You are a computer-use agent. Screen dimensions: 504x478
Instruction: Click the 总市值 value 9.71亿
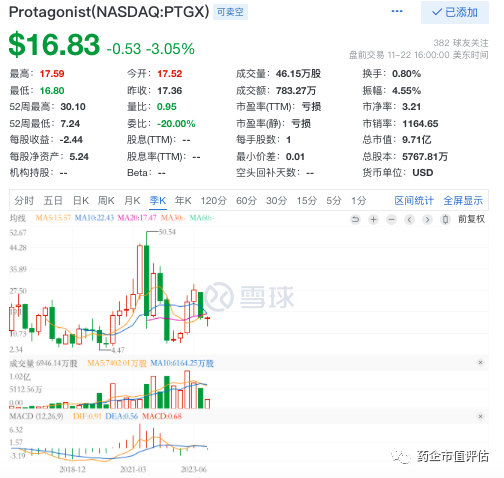click(x=417, y=140)
